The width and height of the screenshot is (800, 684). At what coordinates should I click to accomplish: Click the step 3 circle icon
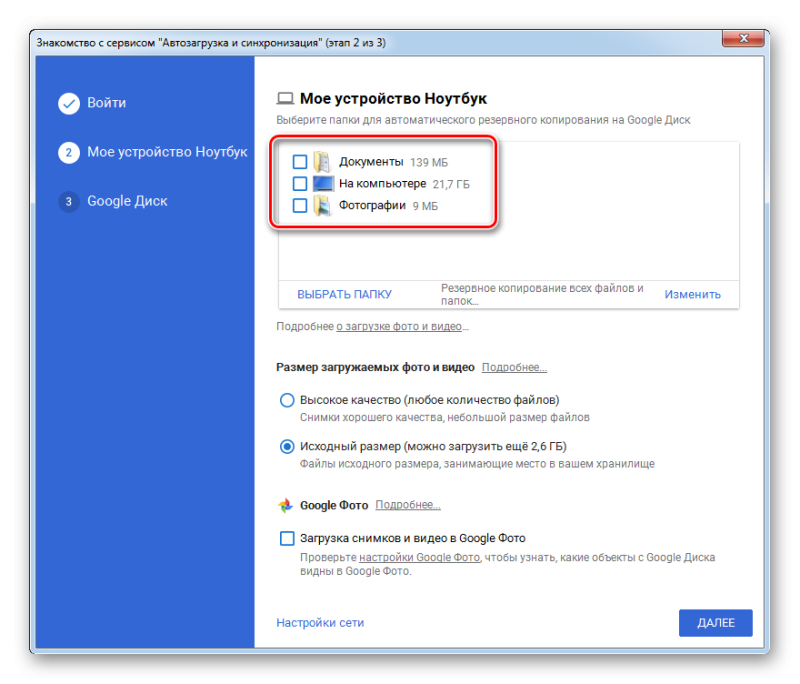point(69,201)
